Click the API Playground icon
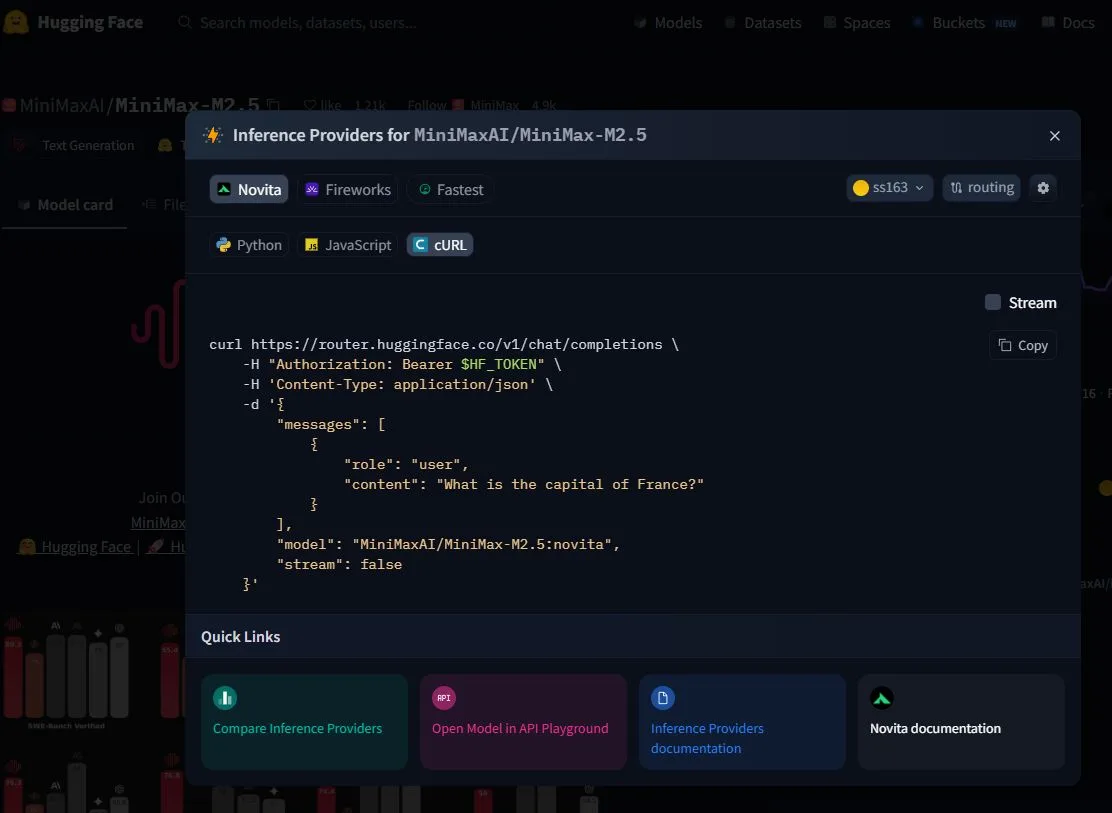The image size is (1112, 813). (444, 698)
